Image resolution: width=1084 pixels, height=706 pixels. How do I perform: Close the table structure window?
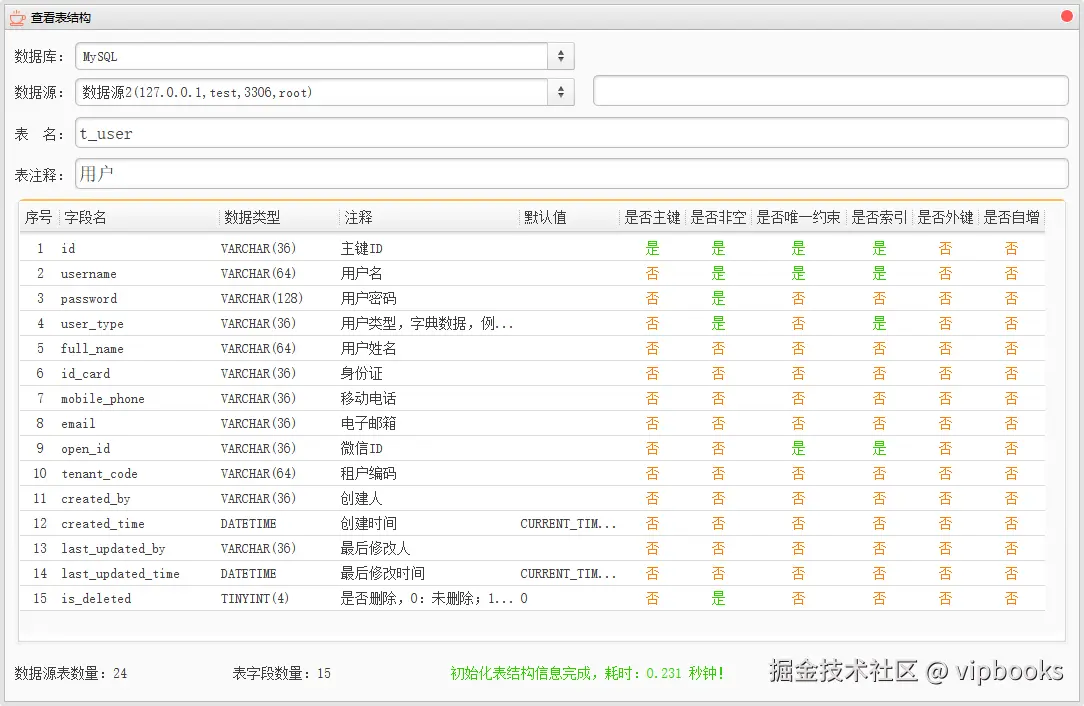click(x=1067, y=16)
